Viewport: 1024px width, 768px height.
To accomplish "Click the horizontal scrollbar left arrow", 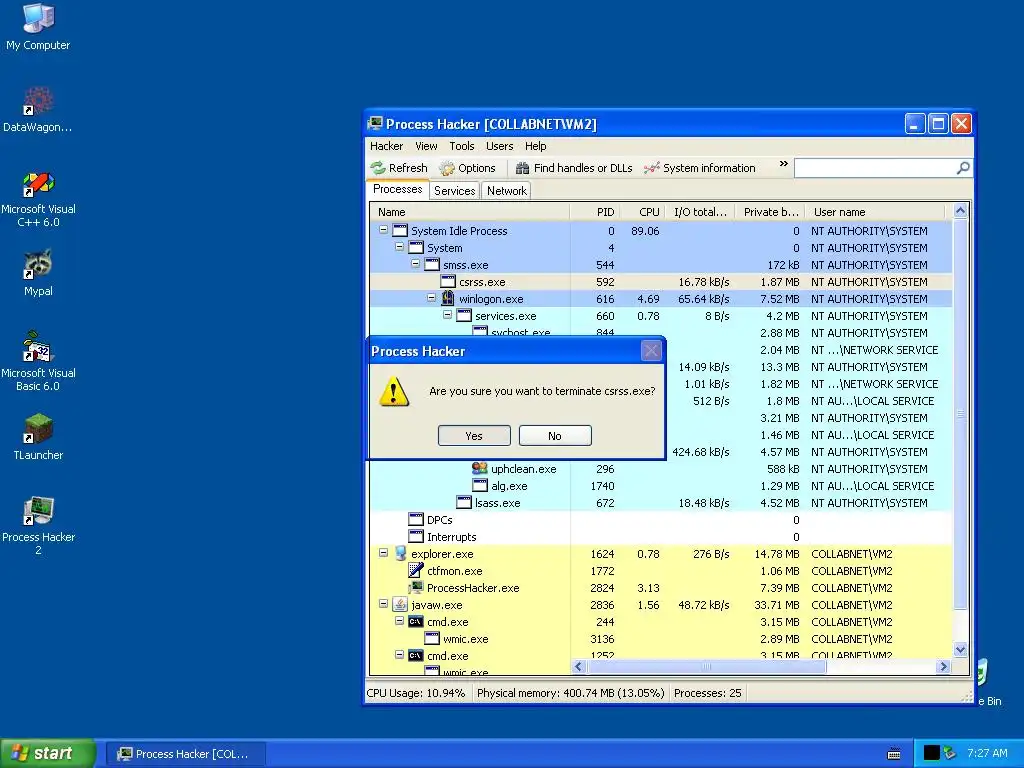I will pos(579,667).
